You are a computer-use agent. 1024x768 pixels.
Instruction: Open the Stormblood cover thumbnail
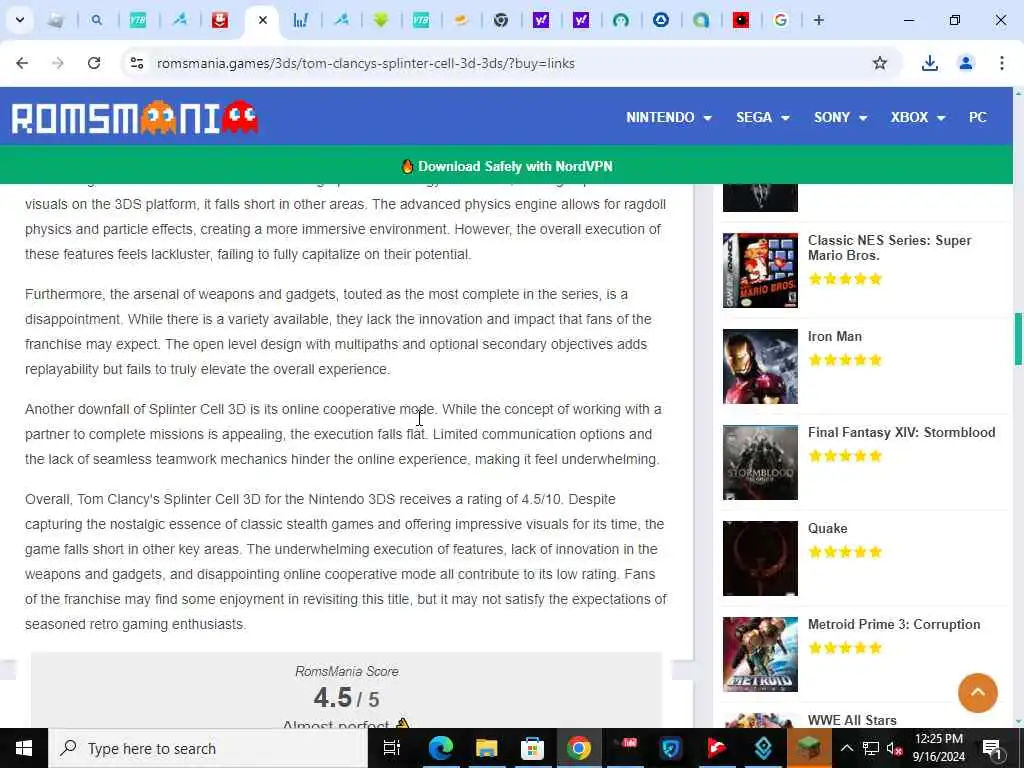(x=760, y=462)
